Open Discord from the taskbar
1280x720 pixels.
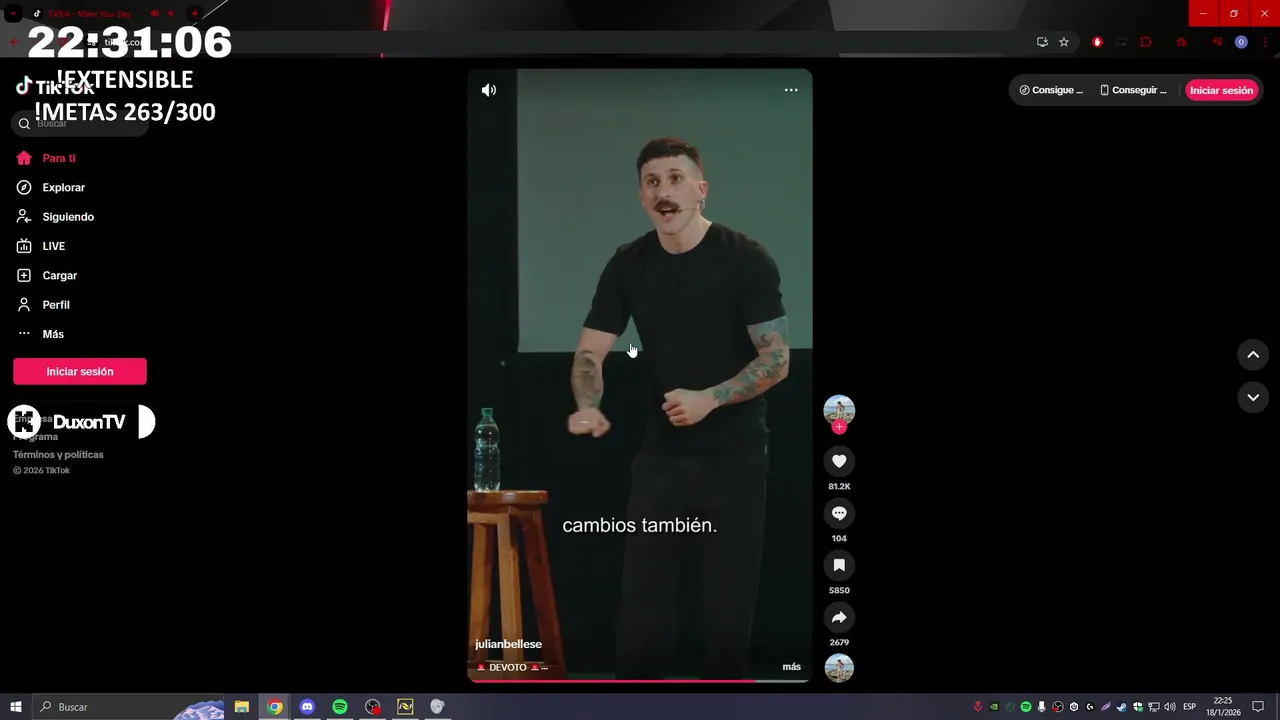click(x=307, y=707)
